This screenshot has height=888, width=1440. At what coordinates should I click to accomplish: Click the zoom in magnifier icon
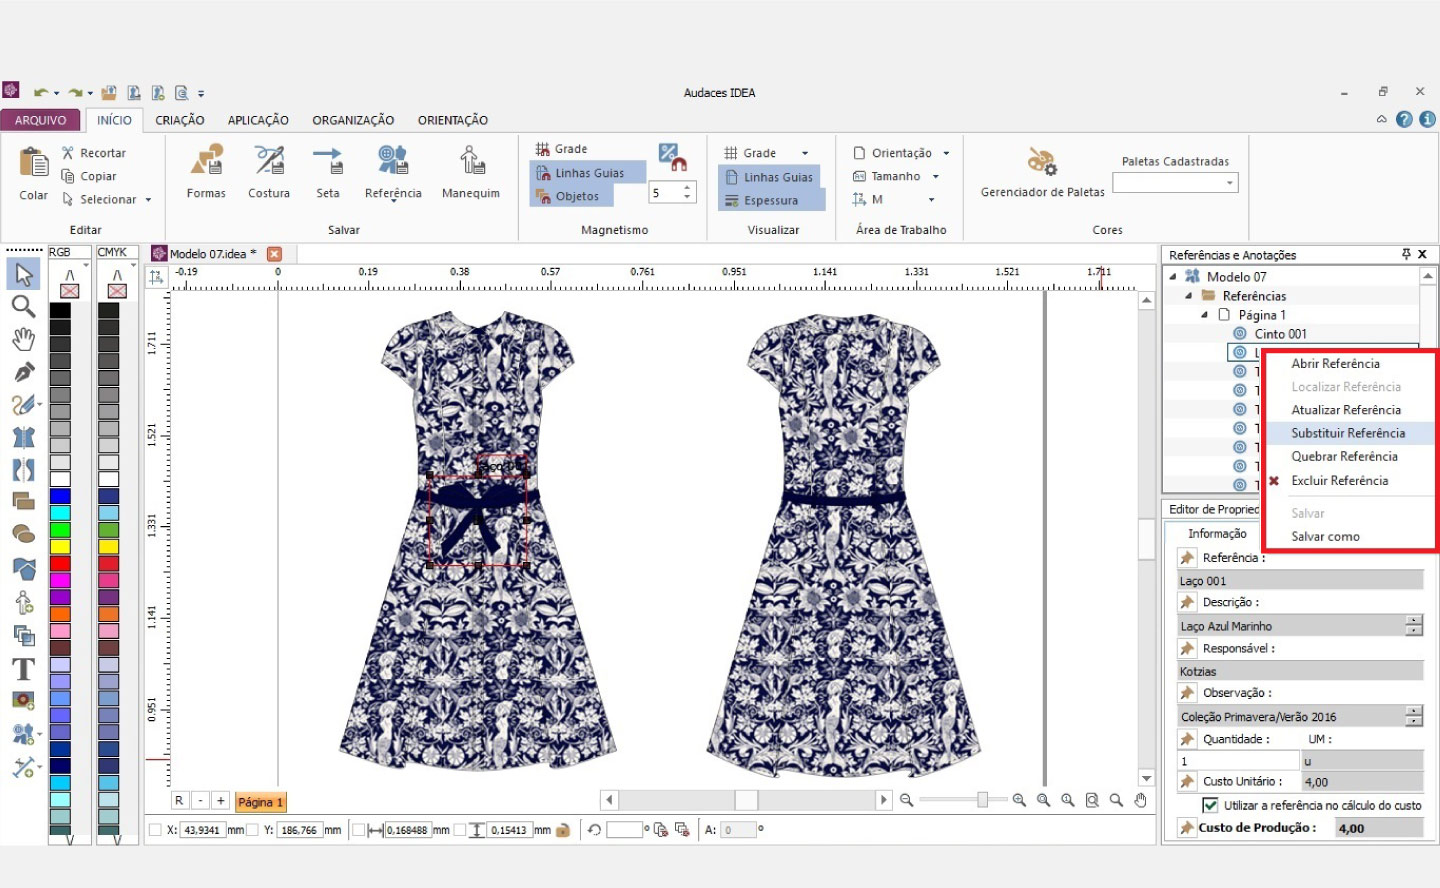click(x=1019, y=800)
